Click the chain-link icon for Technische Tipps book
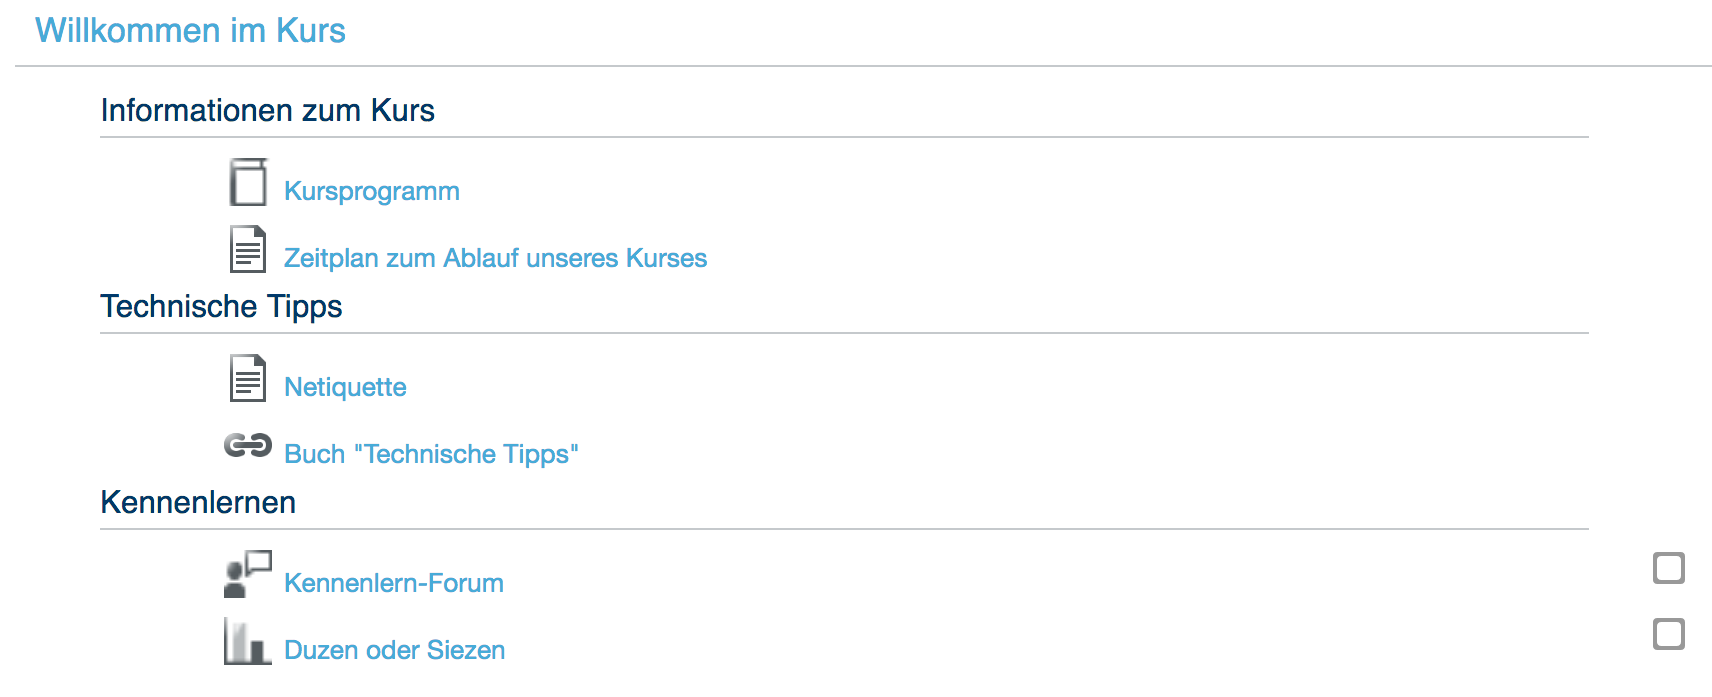 tap(248, 445)
